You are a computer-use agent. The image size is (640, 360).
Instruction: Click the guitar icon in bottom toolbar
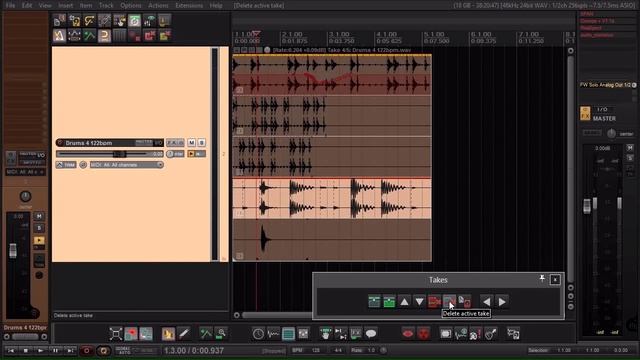coord(491,334)
